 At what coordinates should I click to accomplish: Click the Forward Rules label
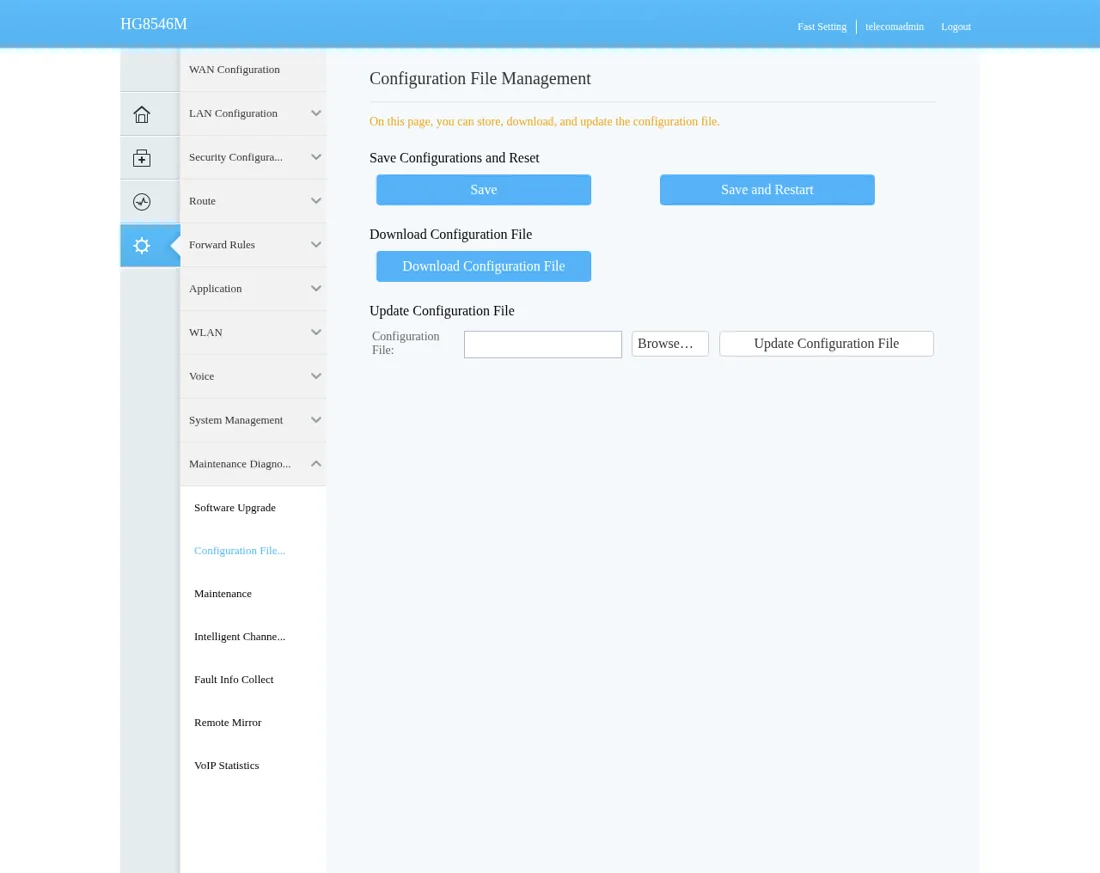[x=222, y=245]
